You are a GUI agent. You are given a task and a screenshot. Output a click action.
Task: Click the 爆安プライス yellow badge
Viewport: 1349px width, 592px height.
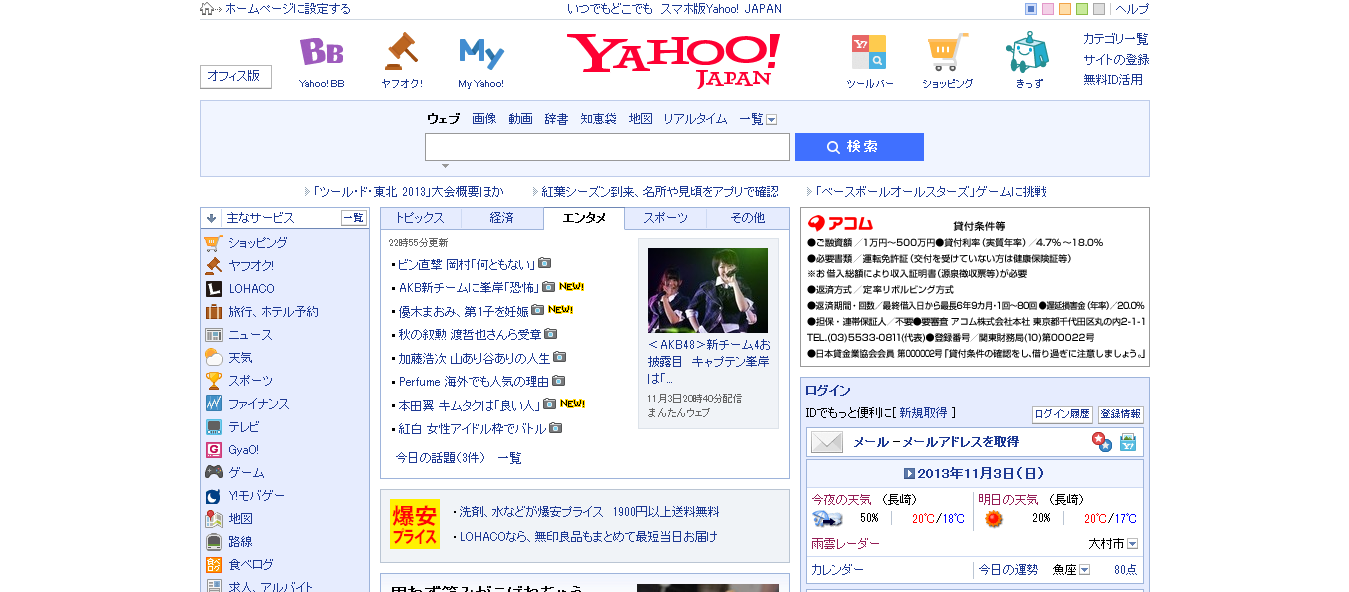[x=415, y=524]
